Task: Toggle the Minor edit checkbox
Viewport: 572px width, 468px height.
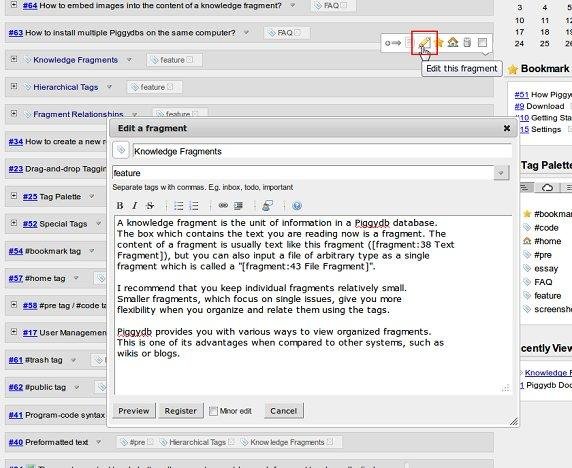Action: (213, 411)
